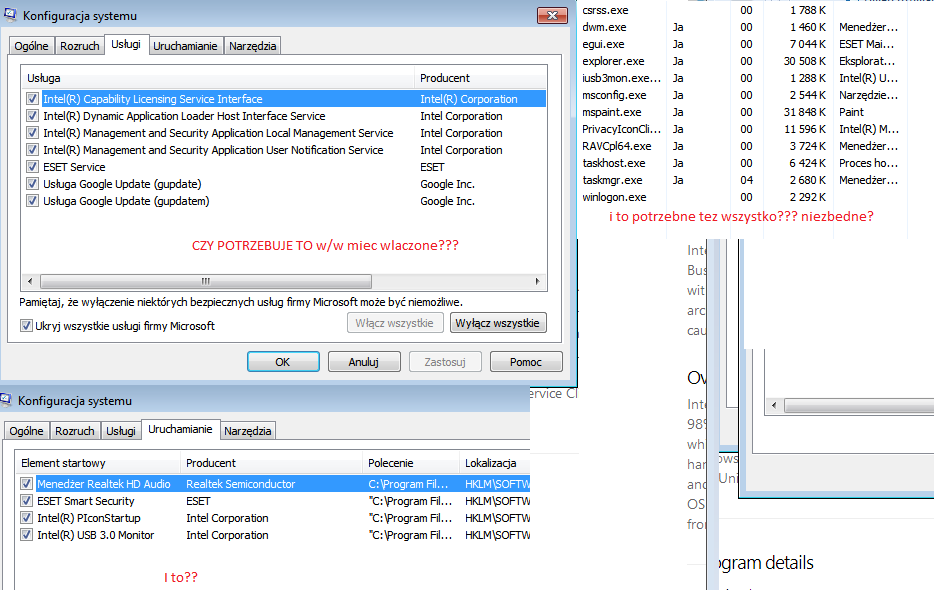Open the Ogólne tab in the startup-items window
Viewport: 934px width, 614px height.
[26, 431]
